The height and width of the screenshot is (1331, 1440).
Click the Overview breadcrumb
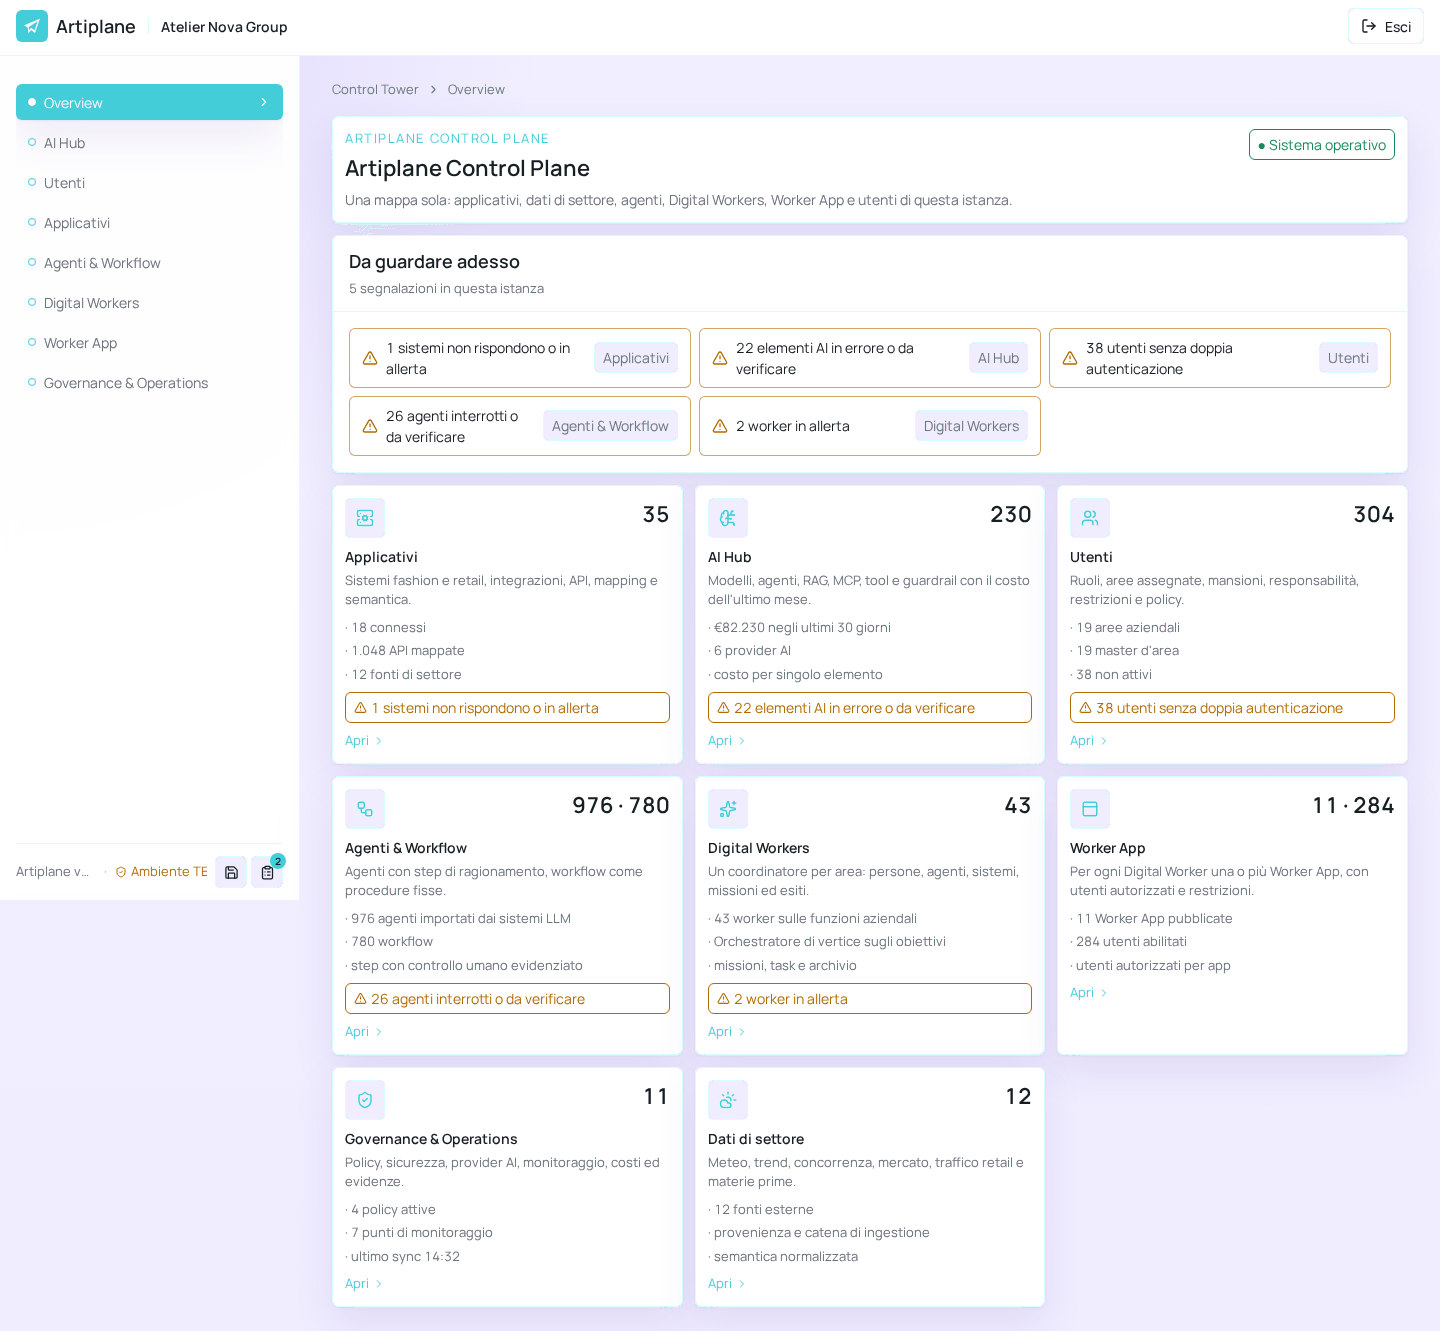[476, 89]
